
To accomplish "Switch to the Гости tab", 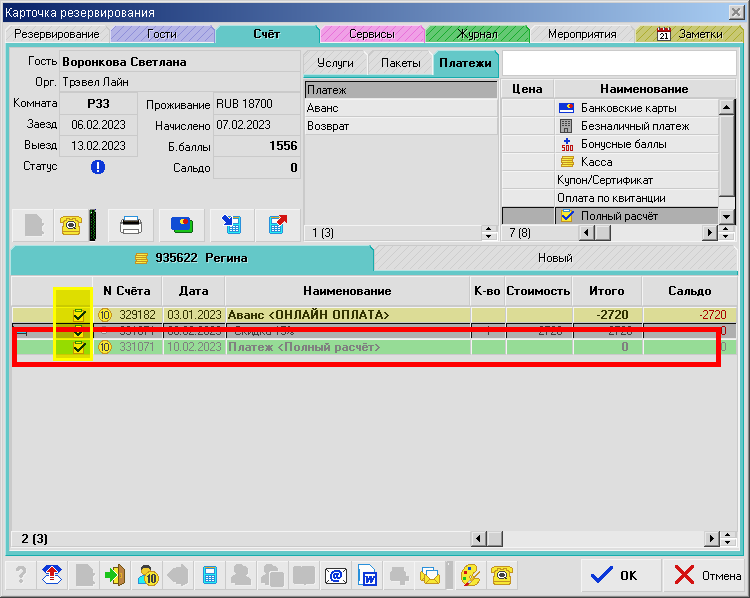I will pyautogui.click(x=162, y=33).
